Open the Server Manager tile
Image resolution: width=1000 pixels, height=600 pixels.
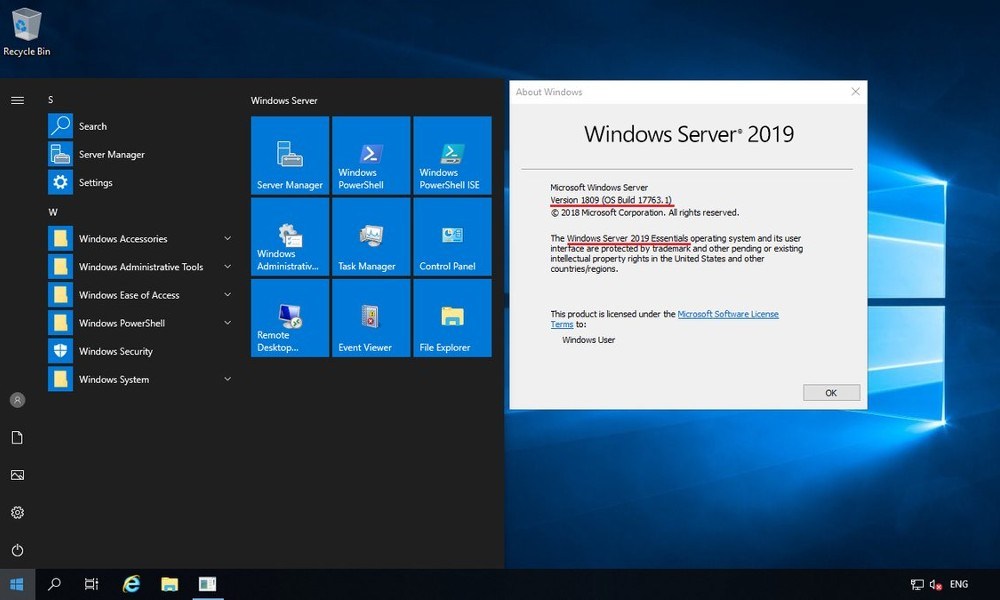tap(289, 155)
